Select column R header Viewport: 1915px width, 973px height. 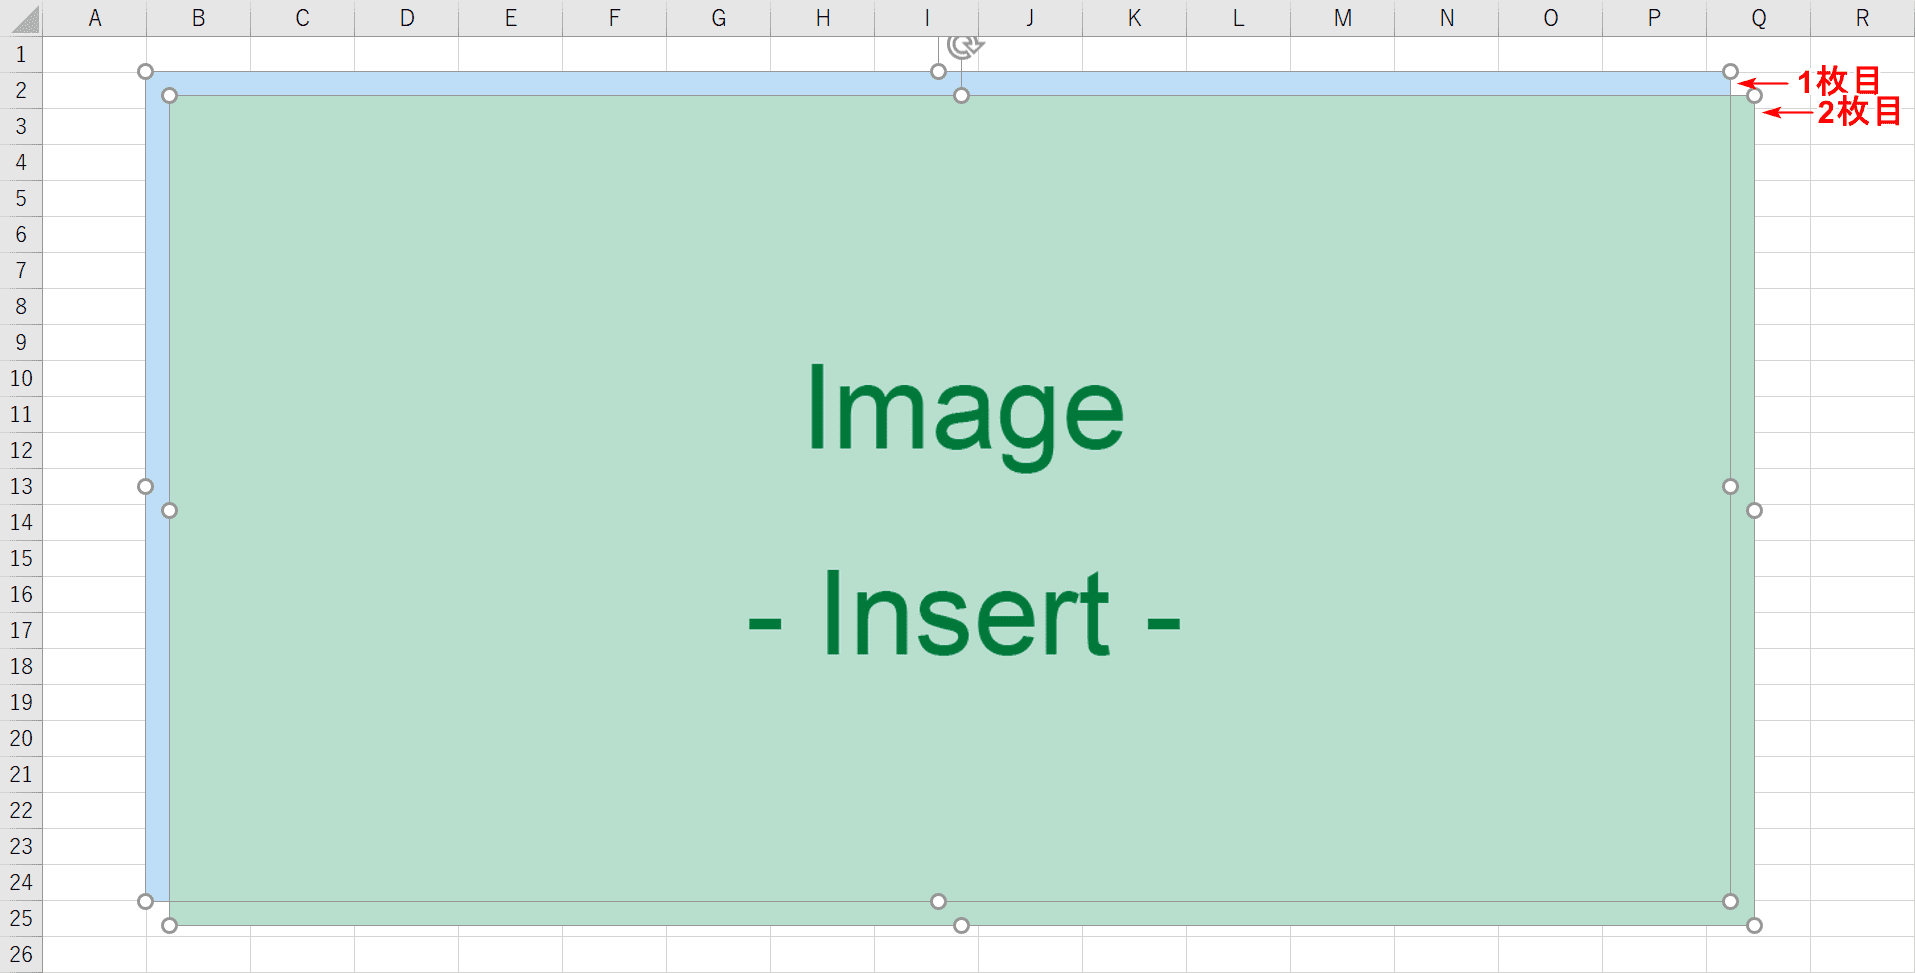[1862, 18]
